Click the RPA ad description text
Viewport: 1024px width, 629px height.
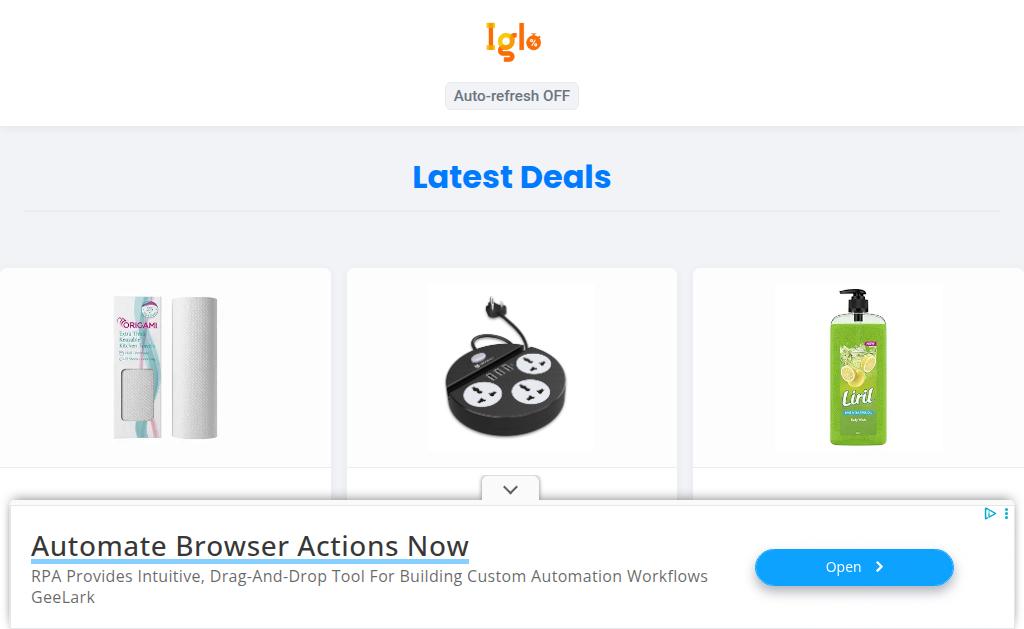[x=370, y=576]
